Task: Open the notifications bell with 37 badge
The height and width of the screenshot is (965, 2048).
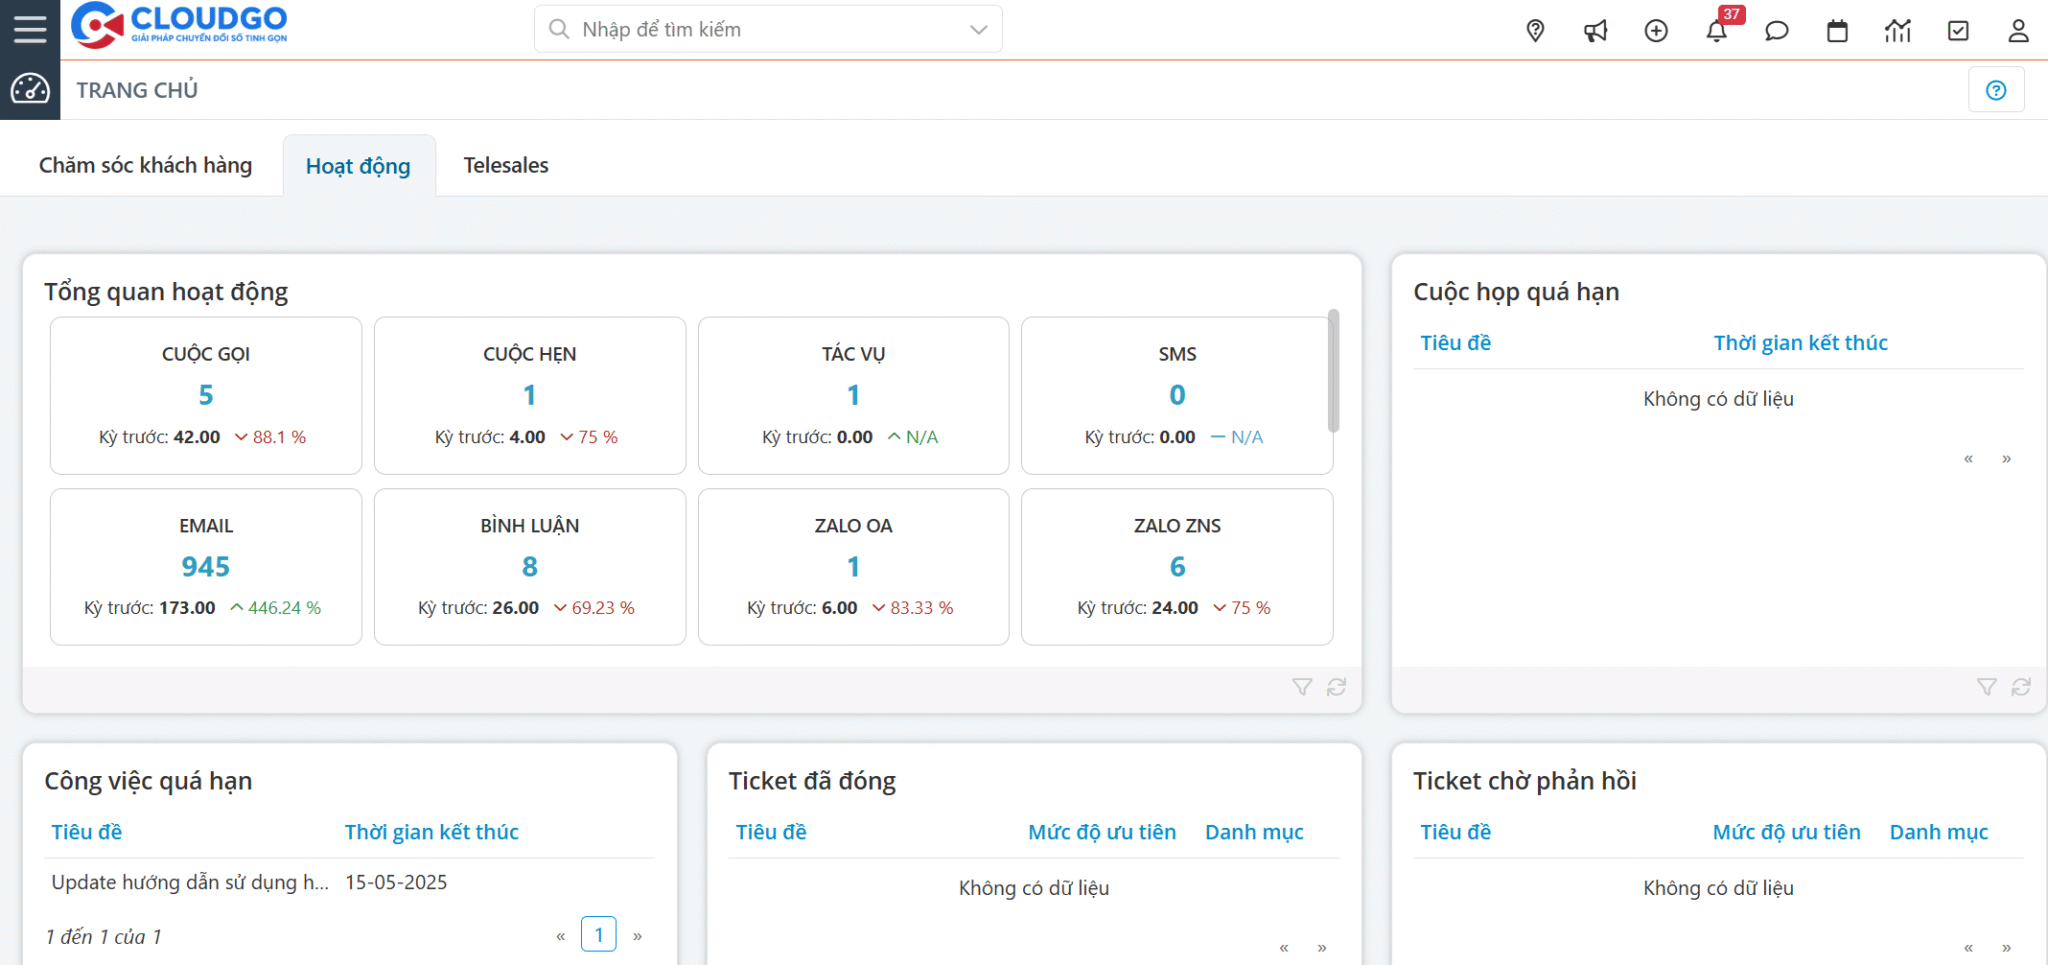Action: click(1717, 31)
